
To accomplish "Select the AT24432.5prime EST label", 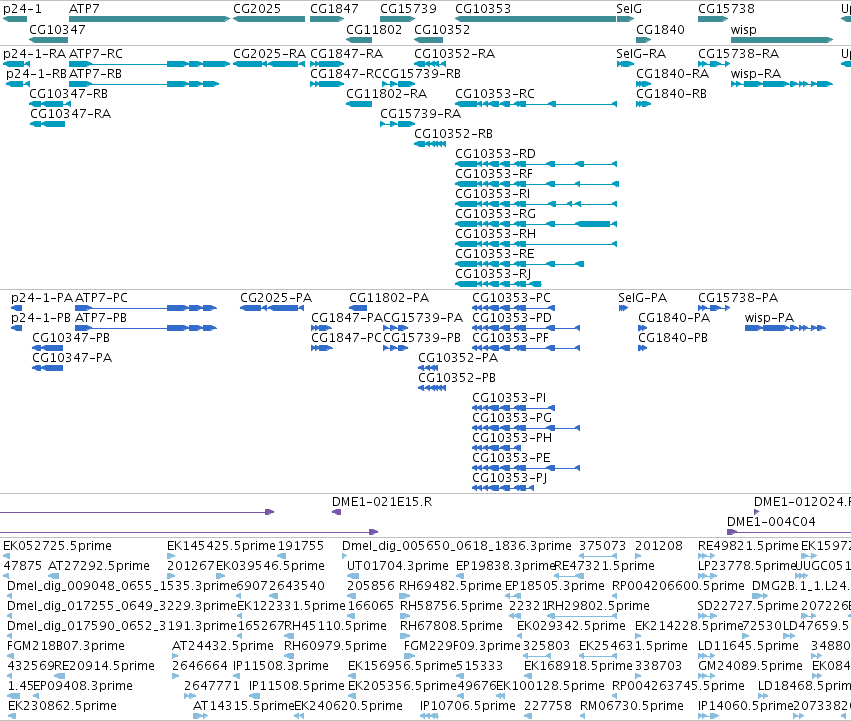I will pos(223,646).
